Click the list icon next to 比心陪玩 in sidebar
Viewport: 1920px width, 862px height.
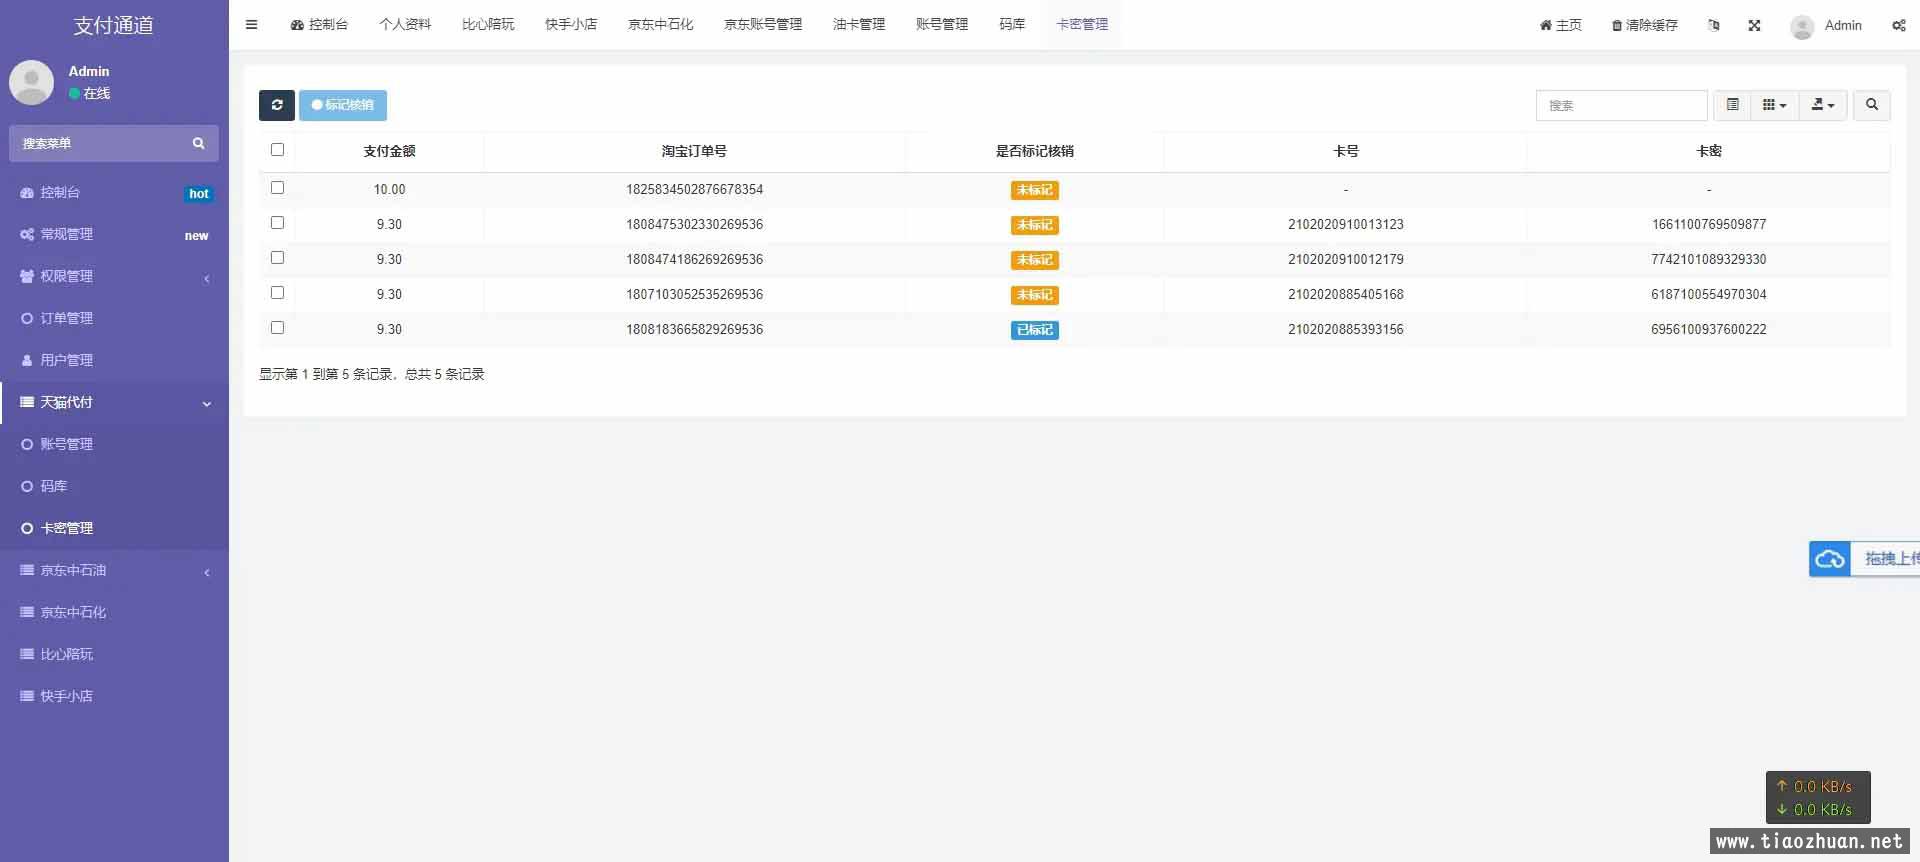pyautogui.click(x=27, y=654)
